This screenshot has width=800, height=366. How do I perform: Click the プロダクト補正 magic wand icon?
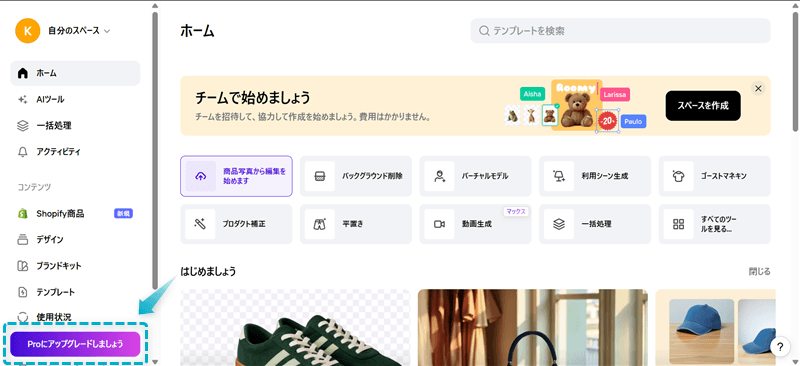(x=201, y=224)
